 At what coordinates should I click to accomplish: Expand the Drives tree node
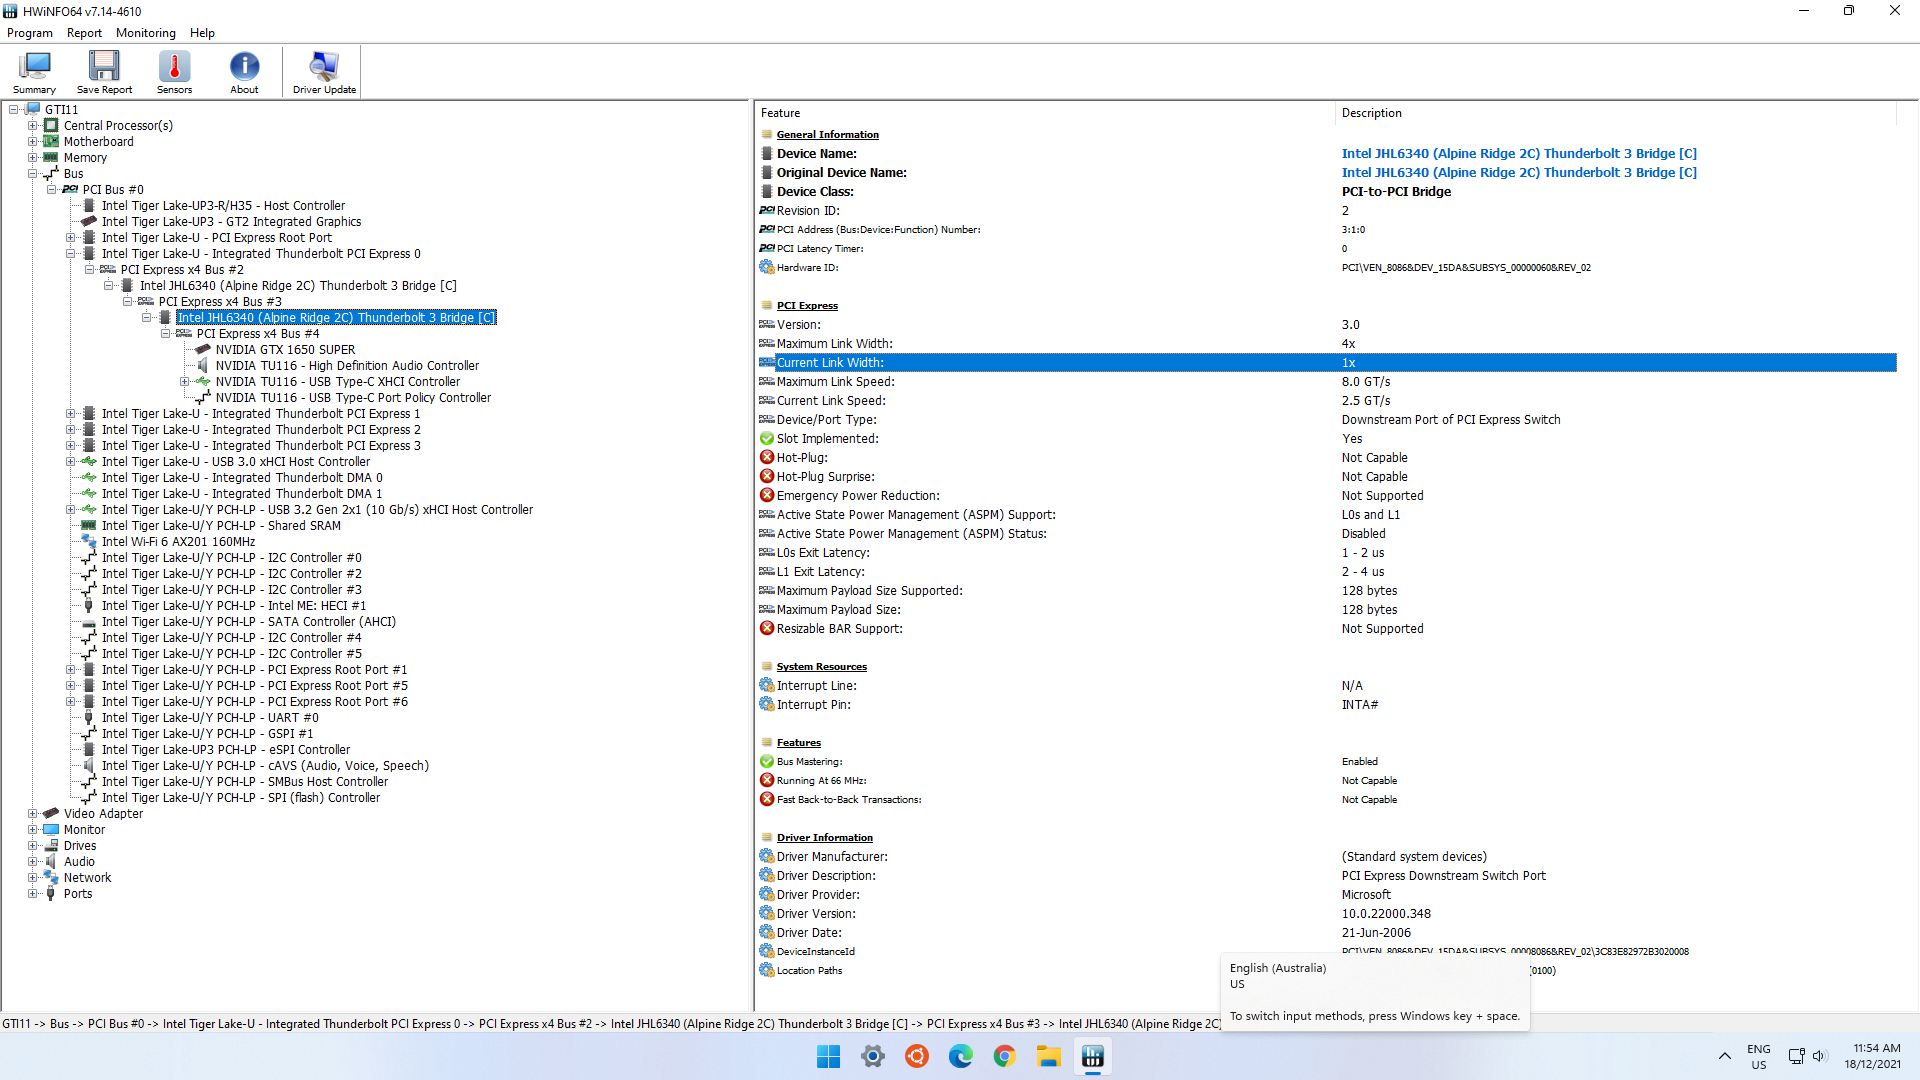32,846
